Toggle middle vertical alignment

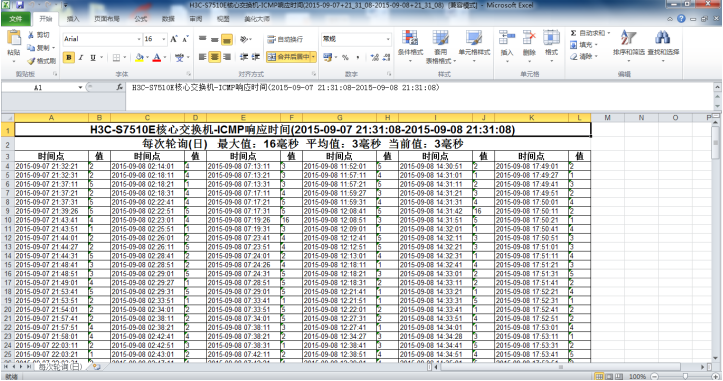(x=214, y=39)
